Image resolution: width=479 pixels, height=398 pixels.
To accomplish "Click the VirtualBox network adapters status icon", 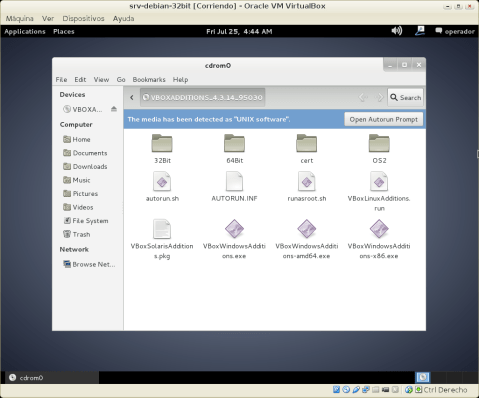I will click(x=366, y=389).
